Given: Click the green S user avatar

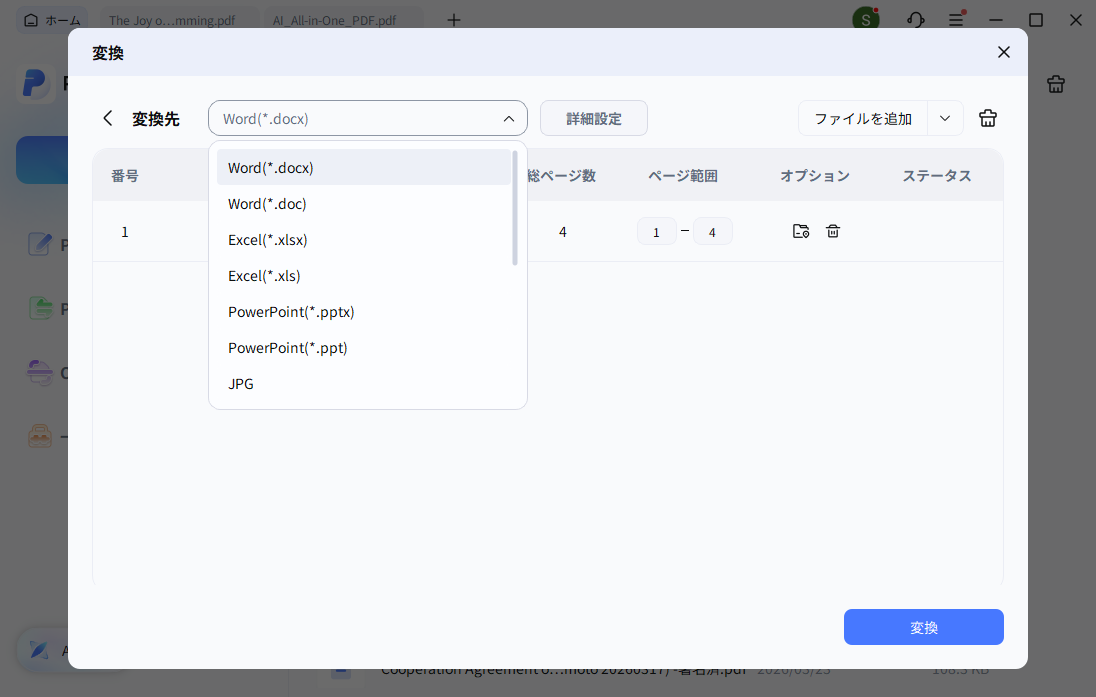Looking at the screenshot, I should tap(865, 20).
